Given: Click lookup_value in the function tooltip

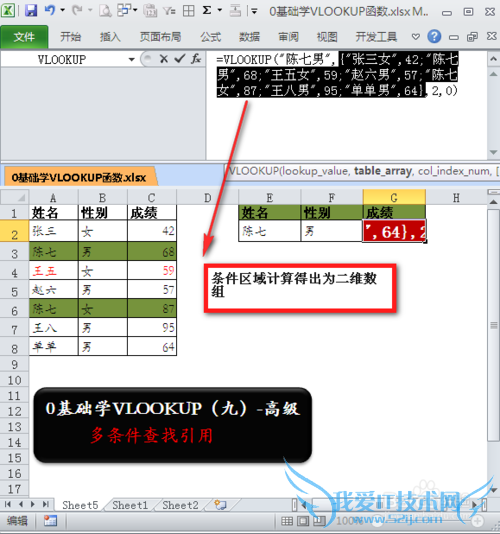Looking at the screenshot, I should (315, 171).
